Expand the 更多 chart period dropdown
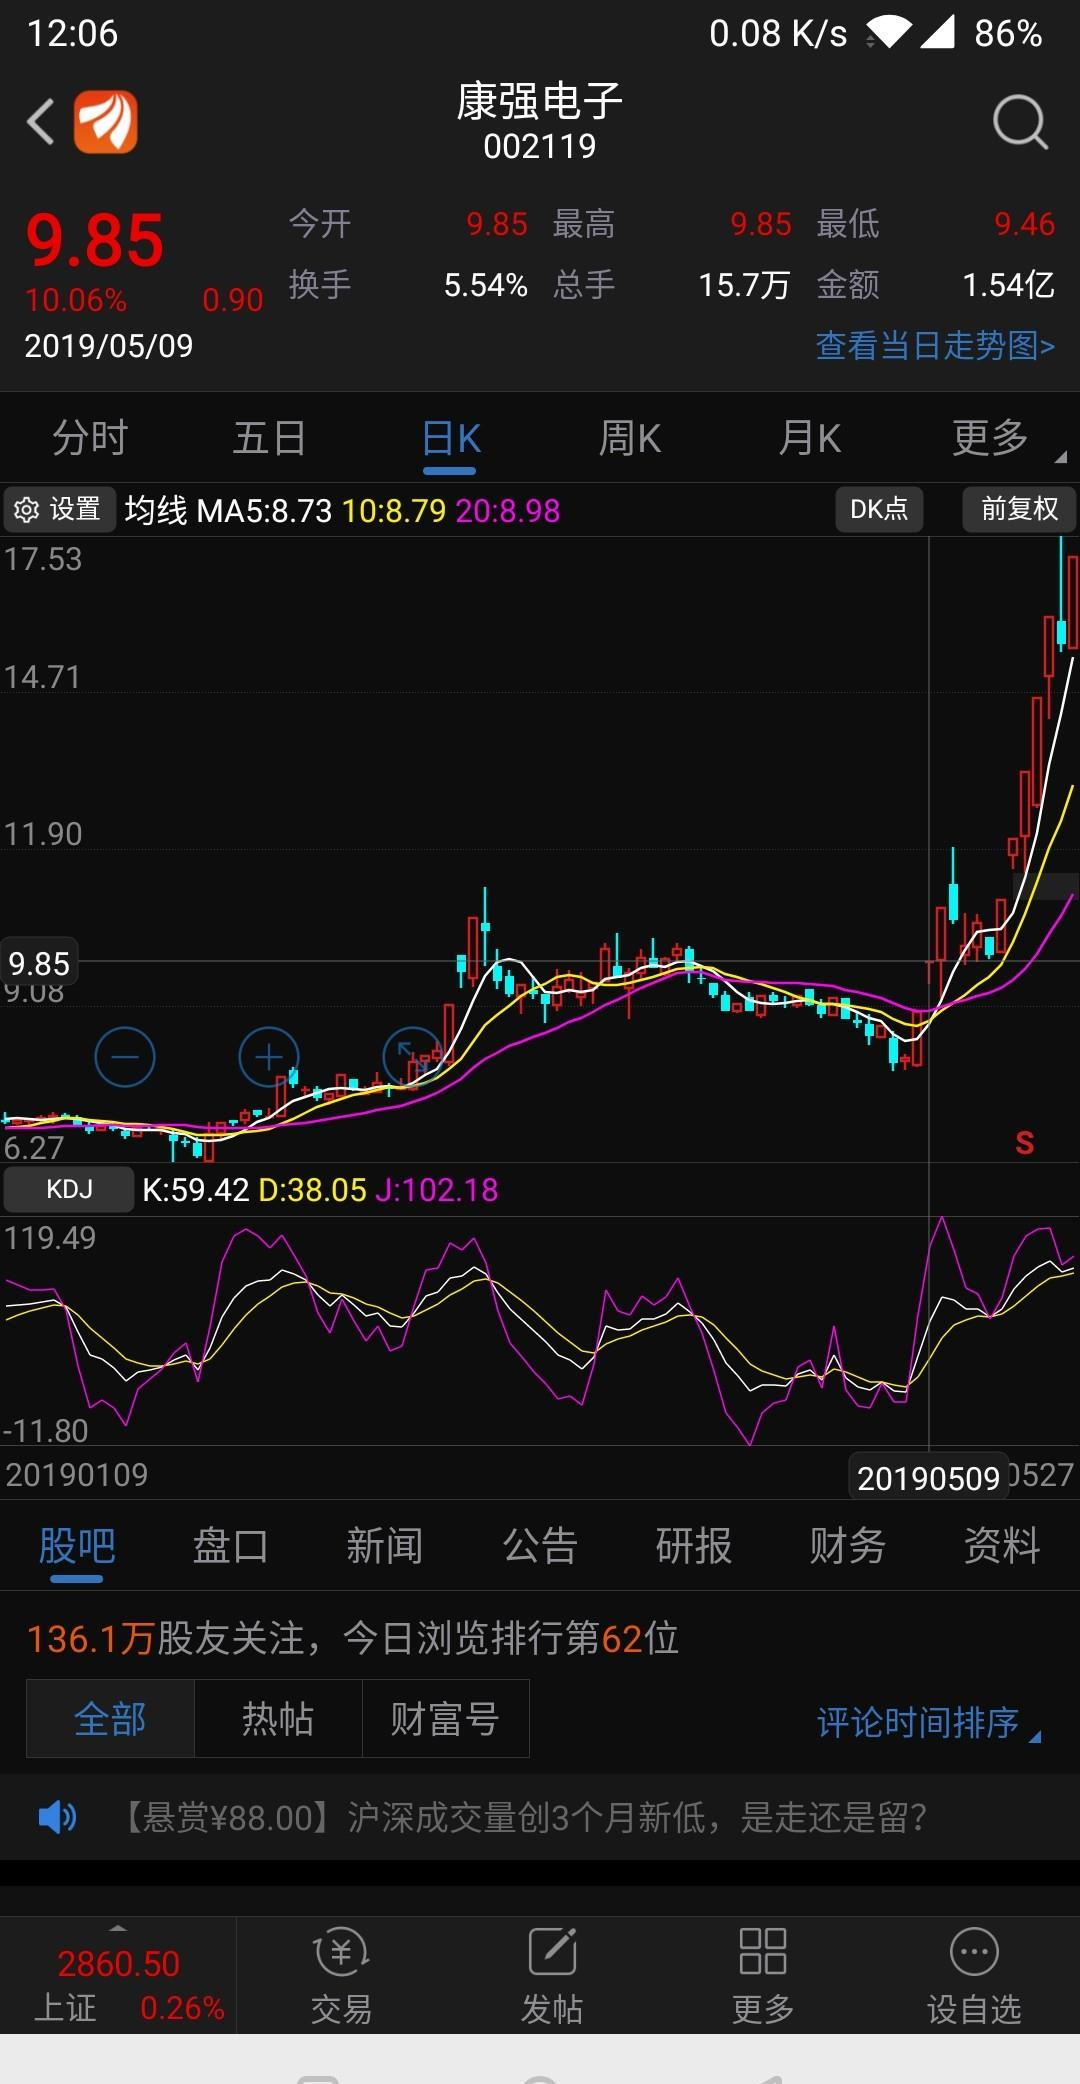The width and height of the screenshot is (1080, 2084). click(1000, 438)
